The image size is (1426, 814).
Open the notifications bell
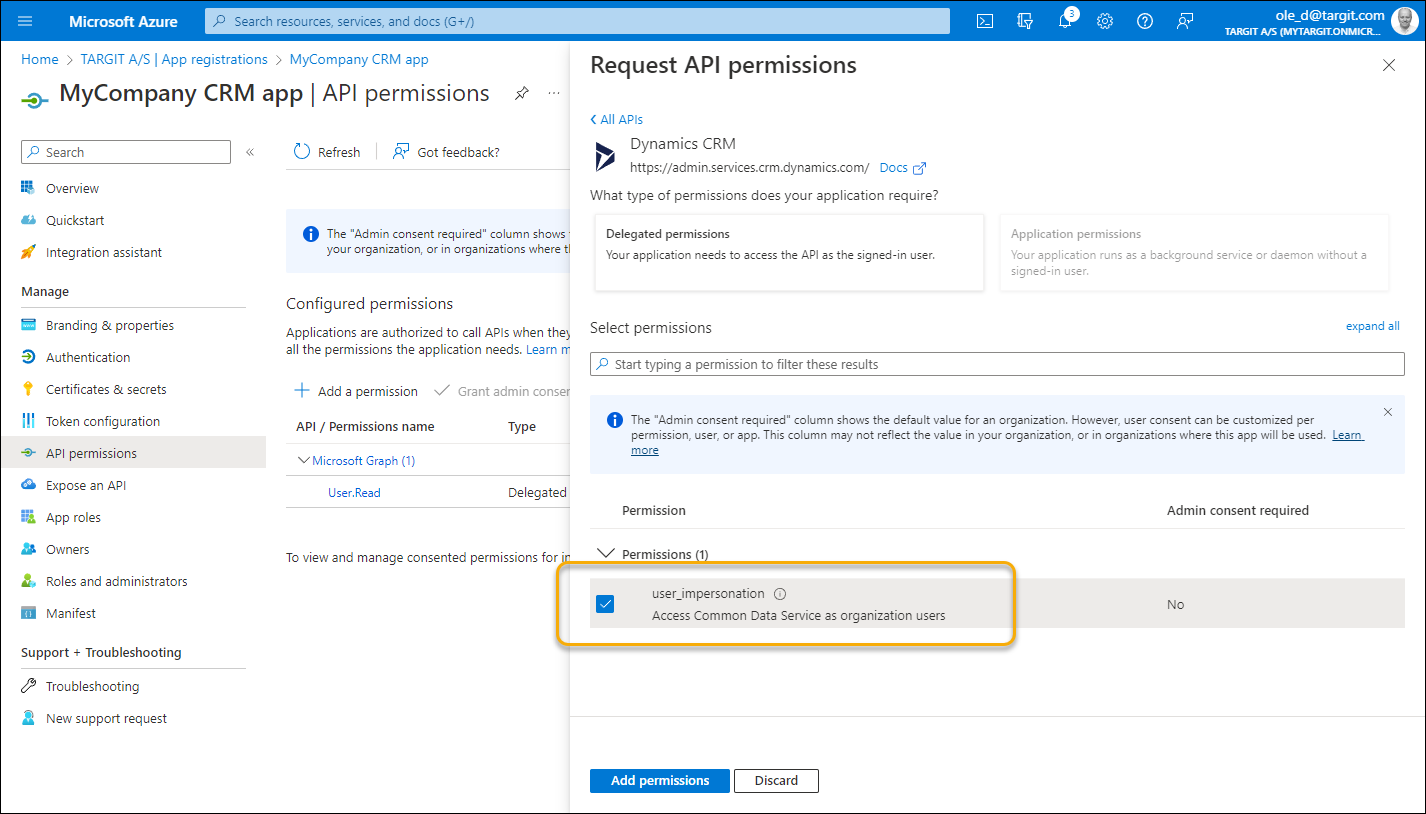pos(1065,20)
